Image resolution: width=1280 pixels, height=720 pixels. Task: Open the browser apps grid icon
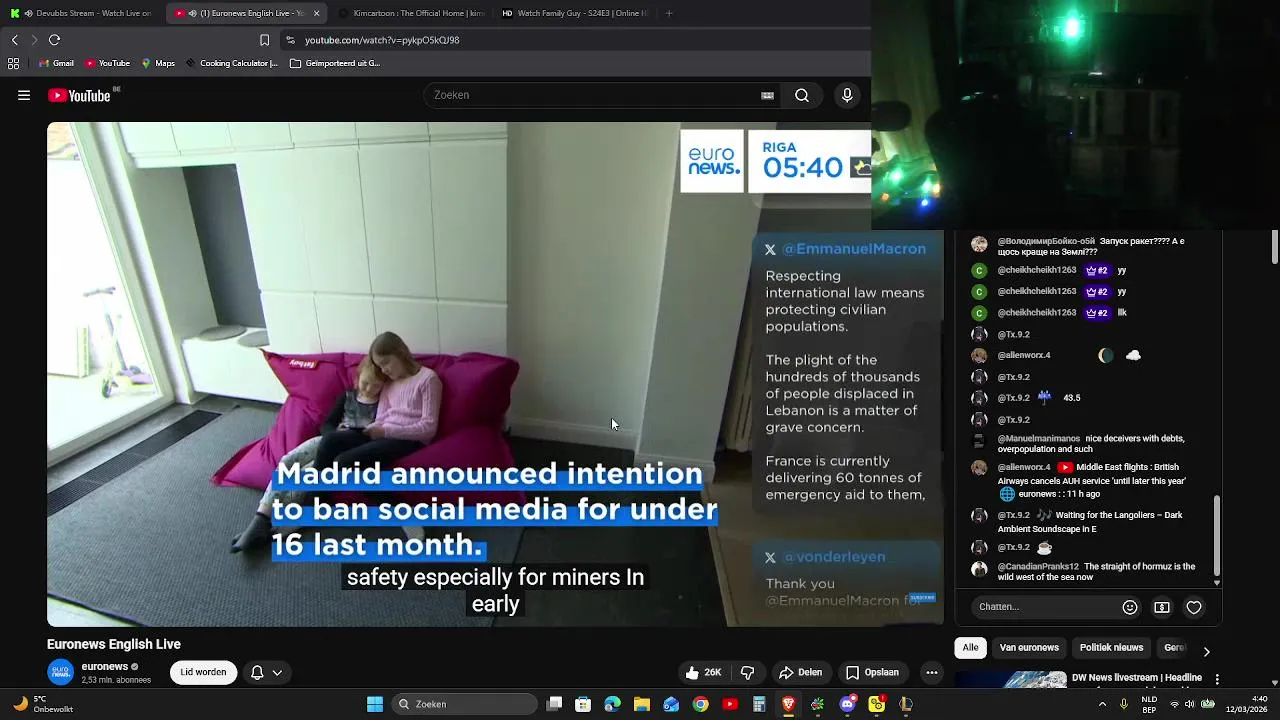tap(13, 63)
